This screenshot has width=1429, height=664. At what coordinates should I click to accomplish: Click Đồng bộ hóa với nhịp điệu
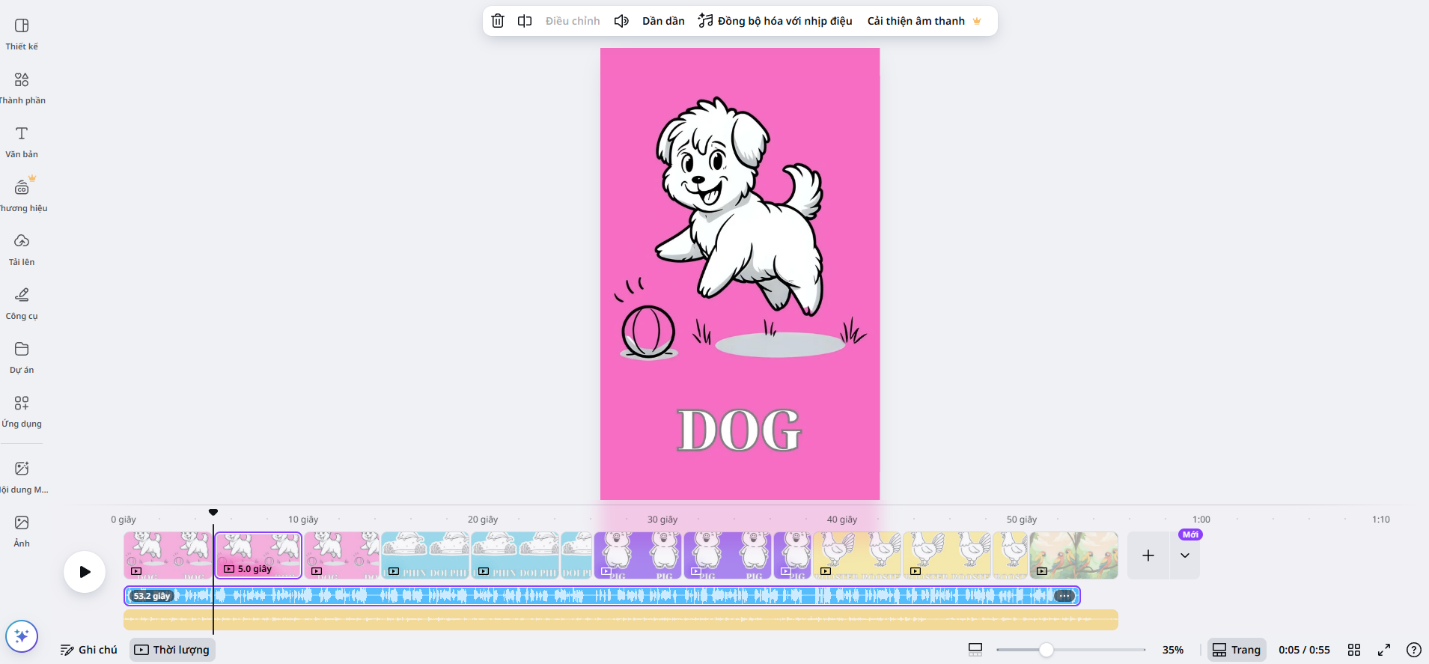pos(775,21)
